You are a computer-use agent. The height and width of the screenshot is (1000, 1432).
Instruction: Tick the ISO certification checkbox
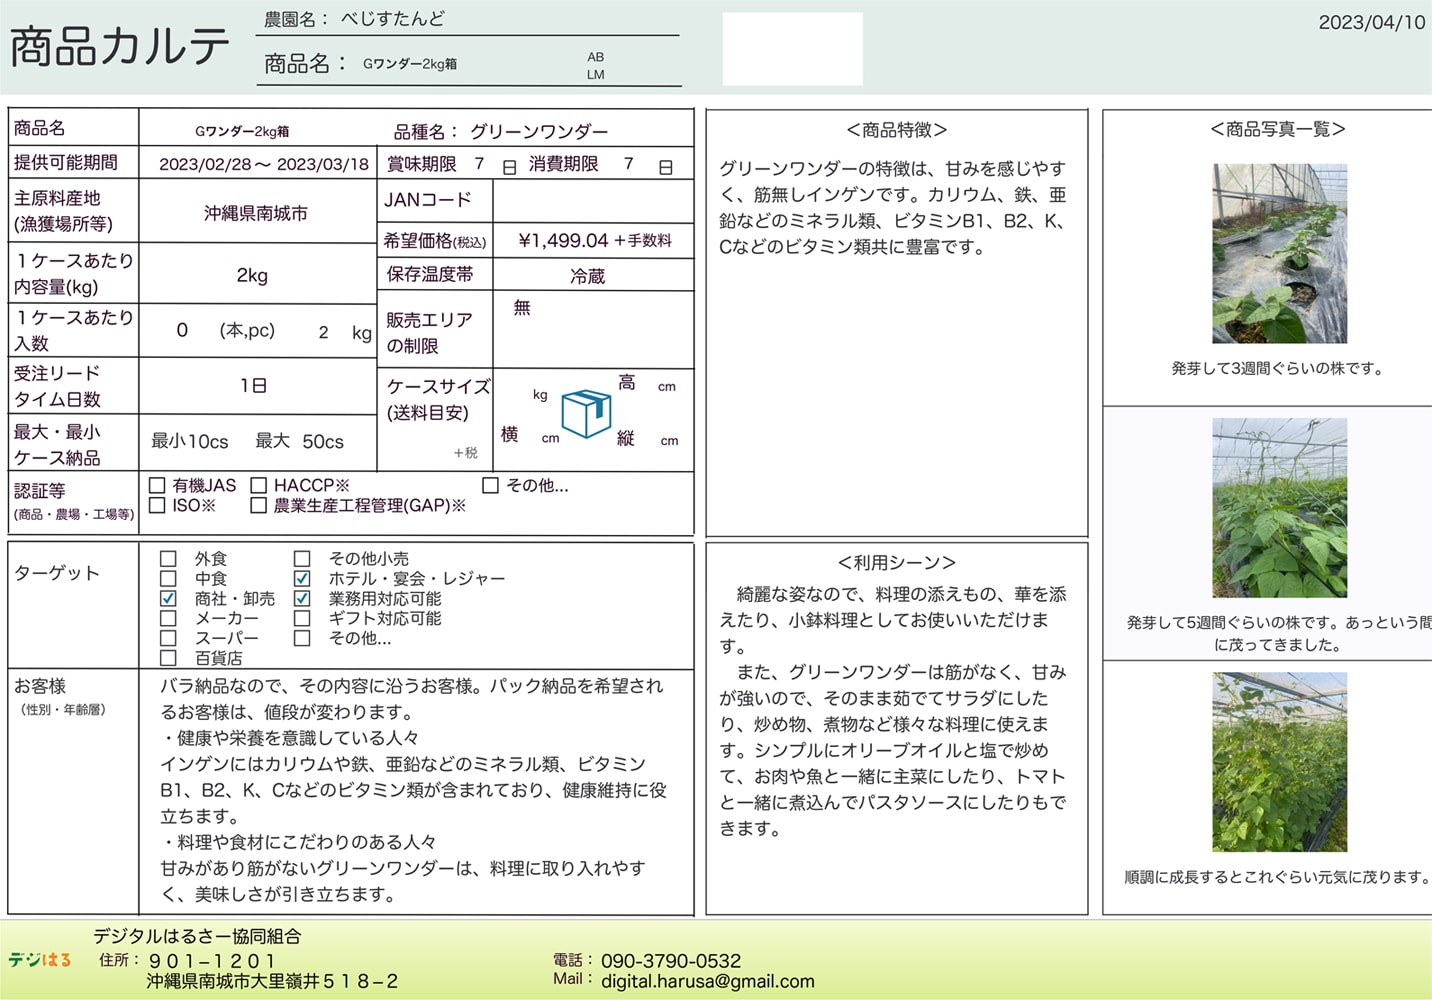point(157,506)
